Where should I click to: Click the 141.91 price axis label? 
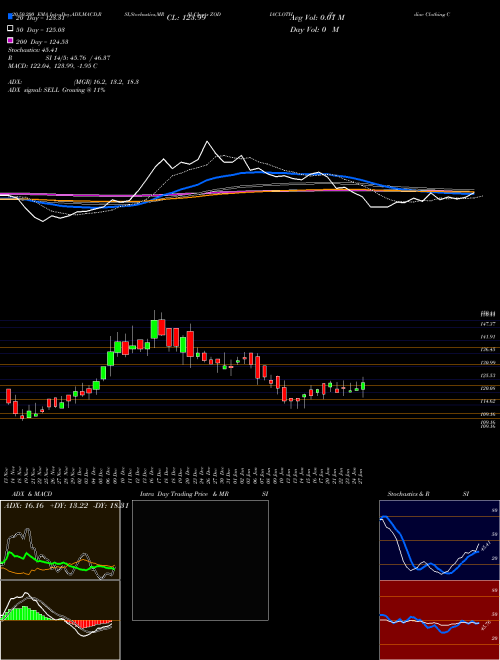[488, 337]
